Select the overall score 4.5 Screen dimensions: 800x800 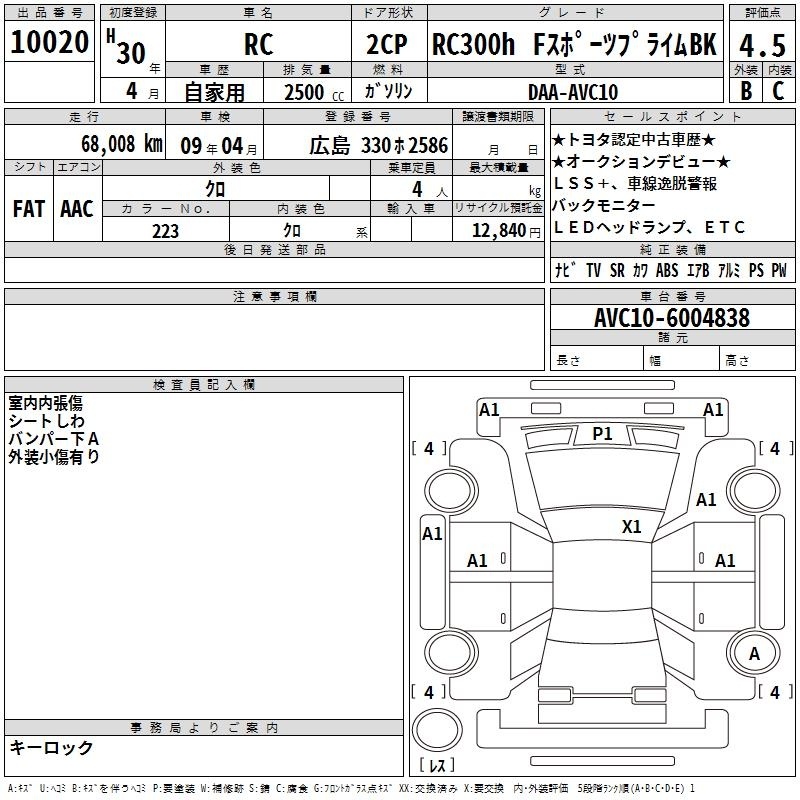pyautogui.click(x=762, y=46)
